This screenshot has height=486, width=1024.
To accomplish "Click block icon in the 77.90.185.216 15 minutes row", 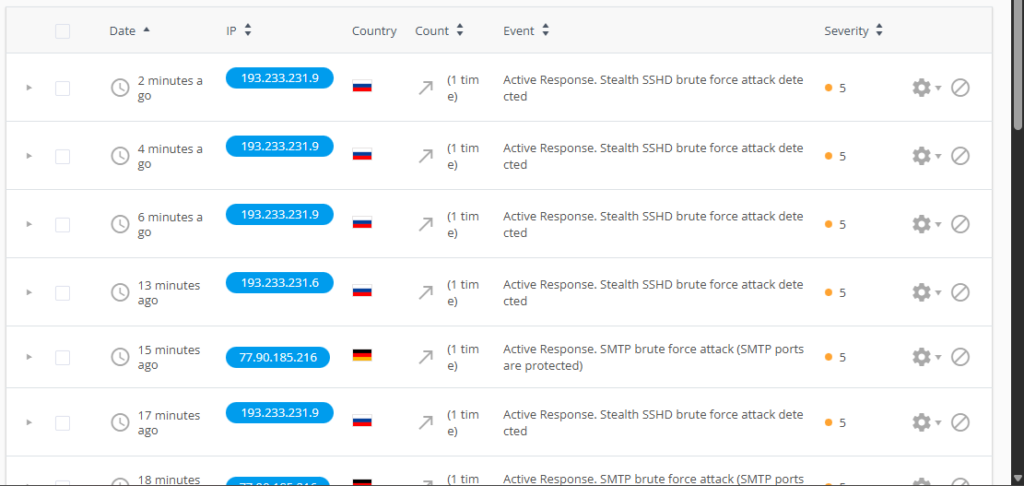I will [x=960, y=357].
